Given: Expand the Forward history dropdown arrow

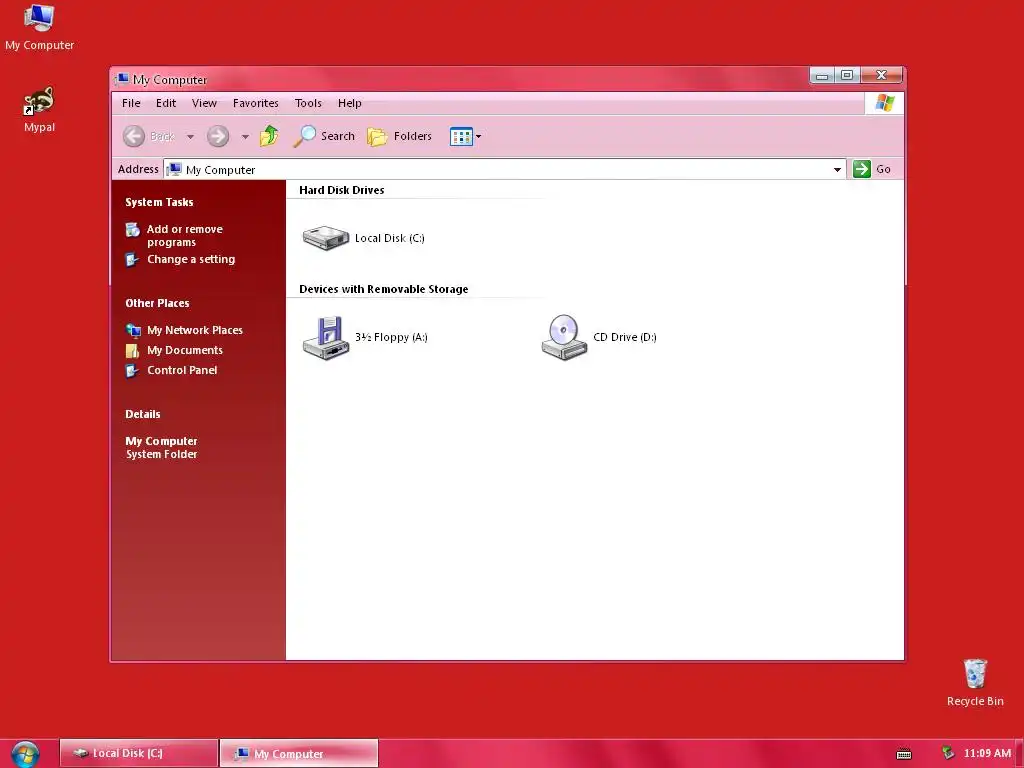Looking at the screenshot, I should (245, 137).
